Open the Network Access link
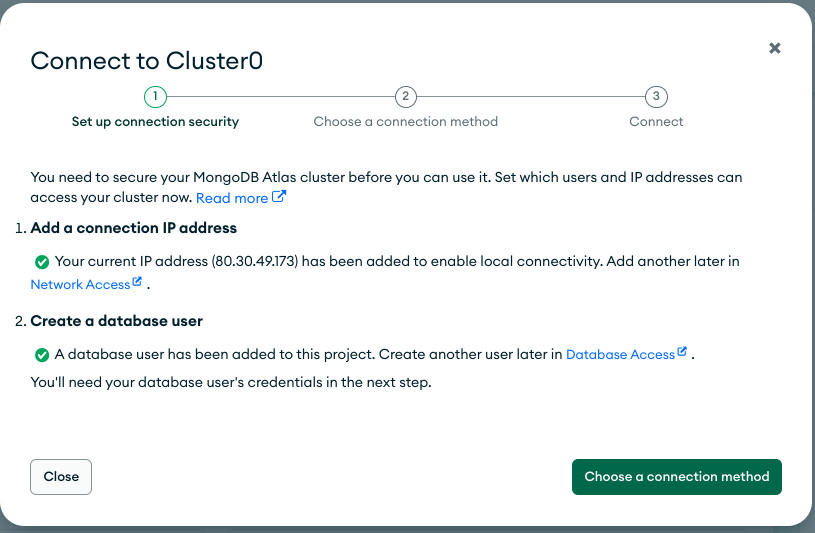 pyautogui.click(x=86, y=284)
